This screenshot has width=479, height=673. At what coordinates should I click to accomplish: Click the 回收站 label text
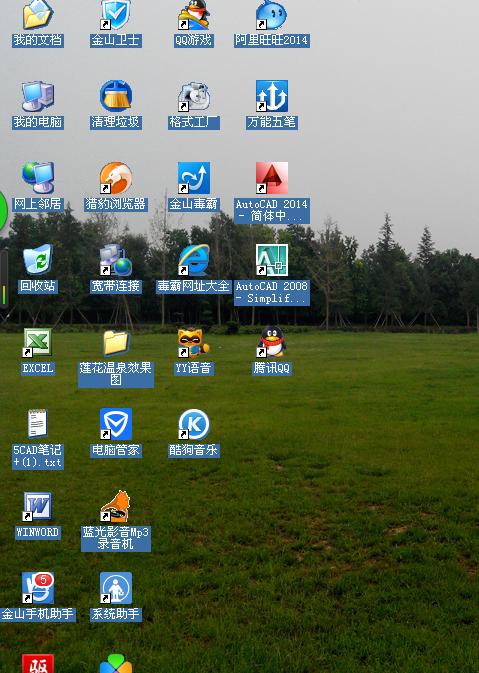[38, 286]
